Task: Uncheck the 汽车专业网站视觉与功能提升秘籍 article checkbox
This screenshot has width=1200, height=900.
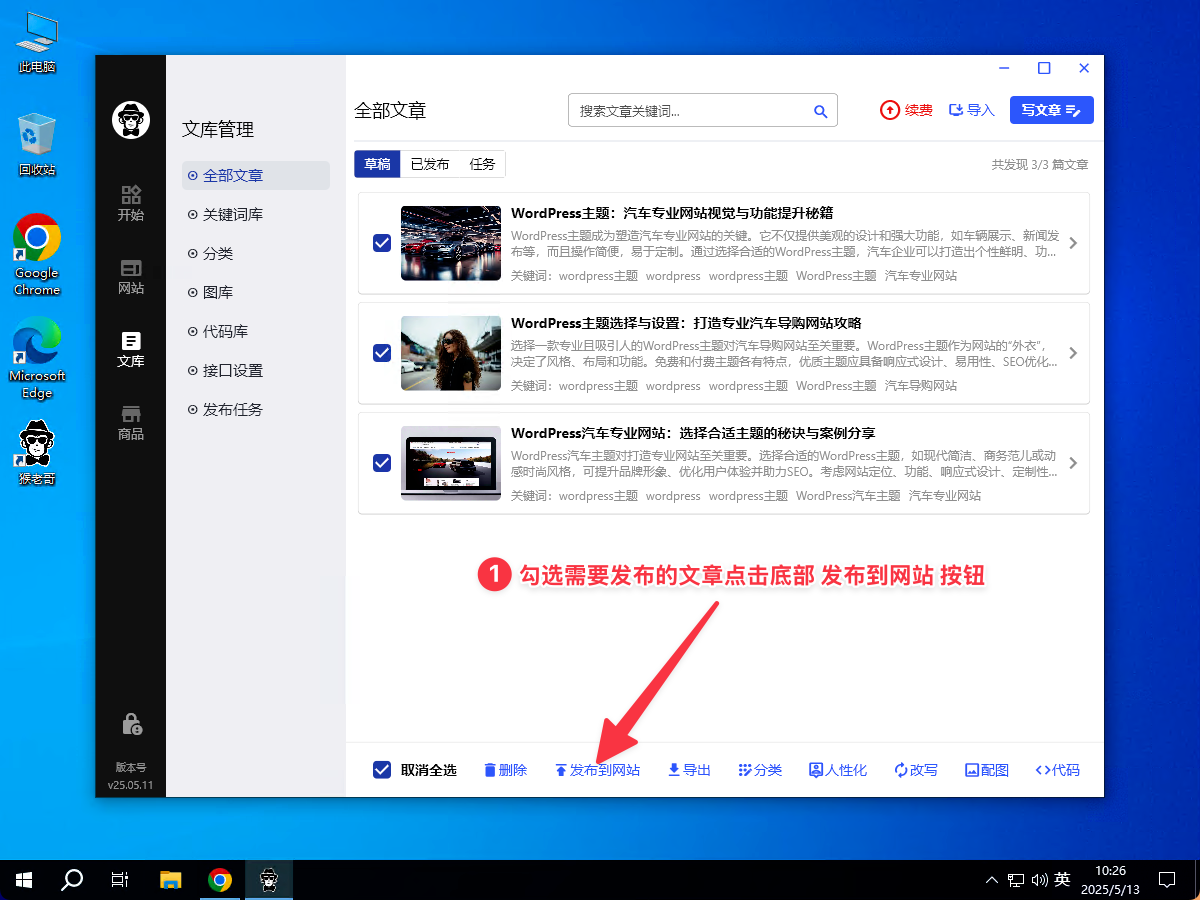Action: pyautogui.click(x=381, y=243)
